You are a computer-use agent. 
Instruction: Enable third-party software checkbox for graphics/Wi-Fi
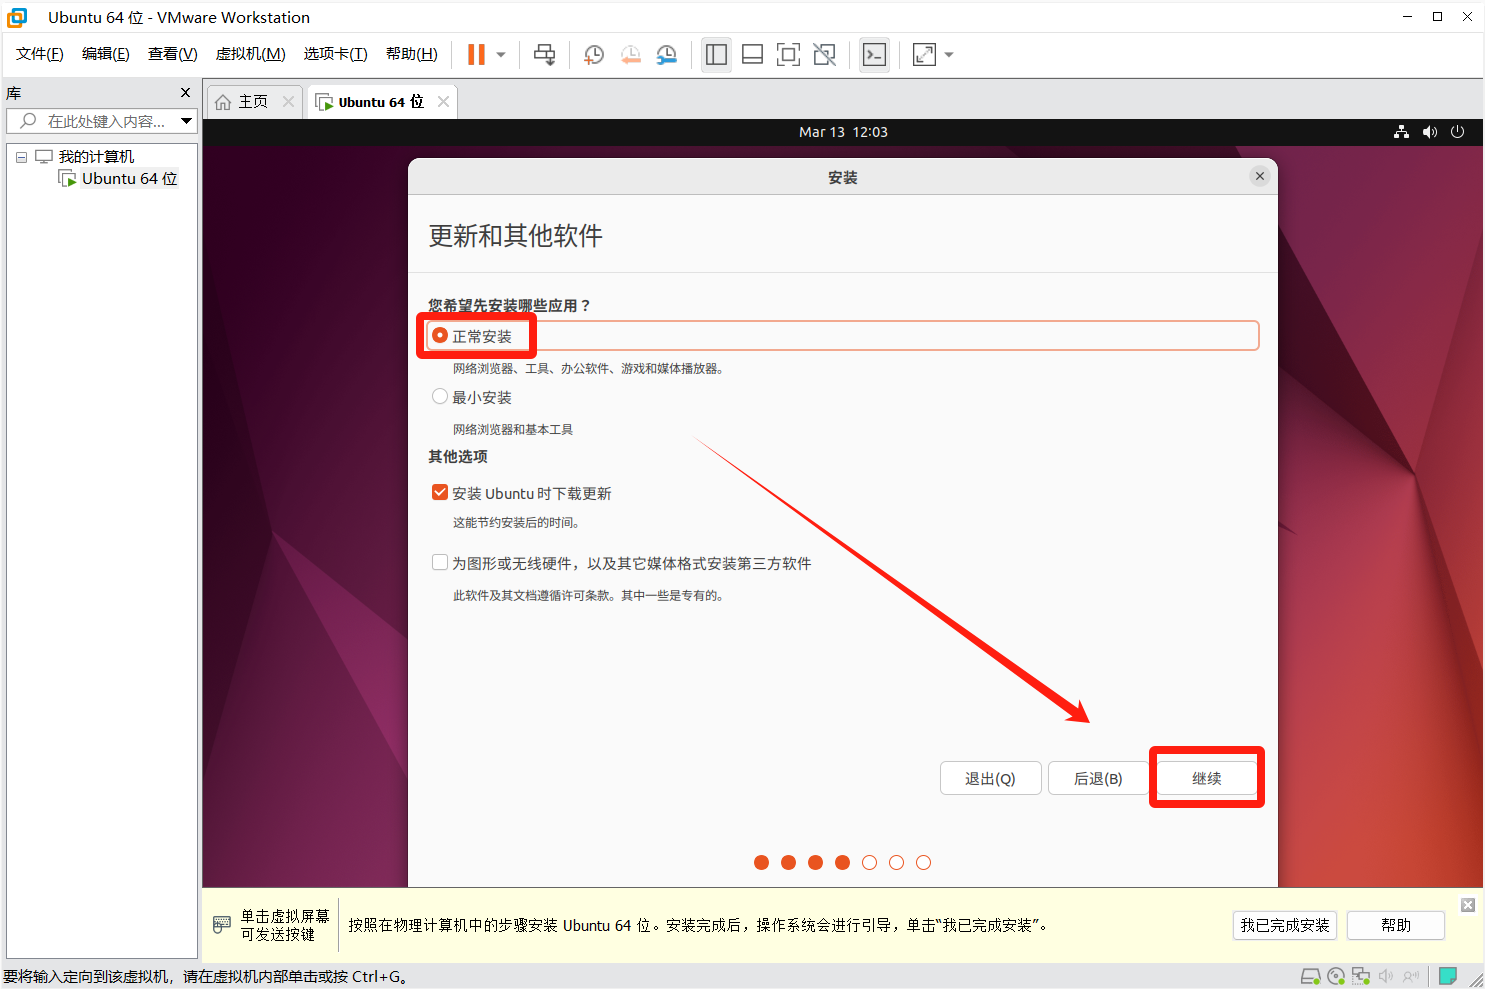pos(440,563)
